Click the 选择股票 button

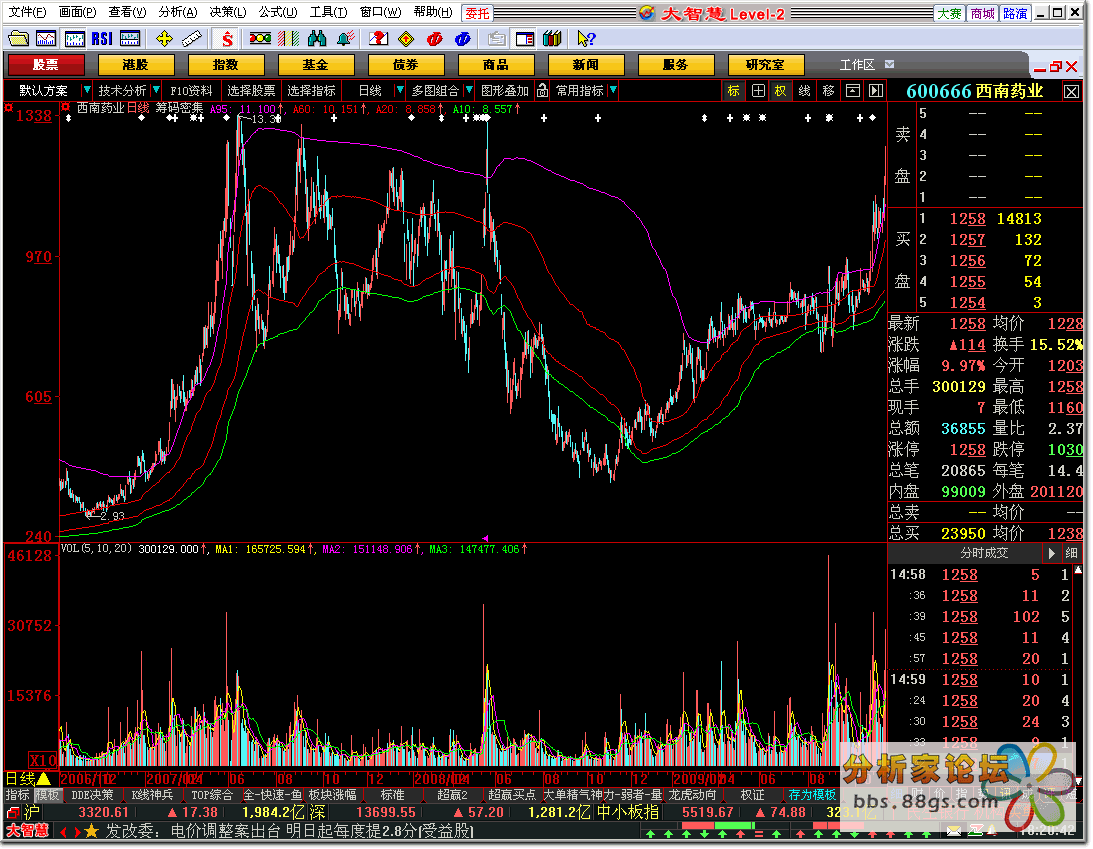(251, 91)
